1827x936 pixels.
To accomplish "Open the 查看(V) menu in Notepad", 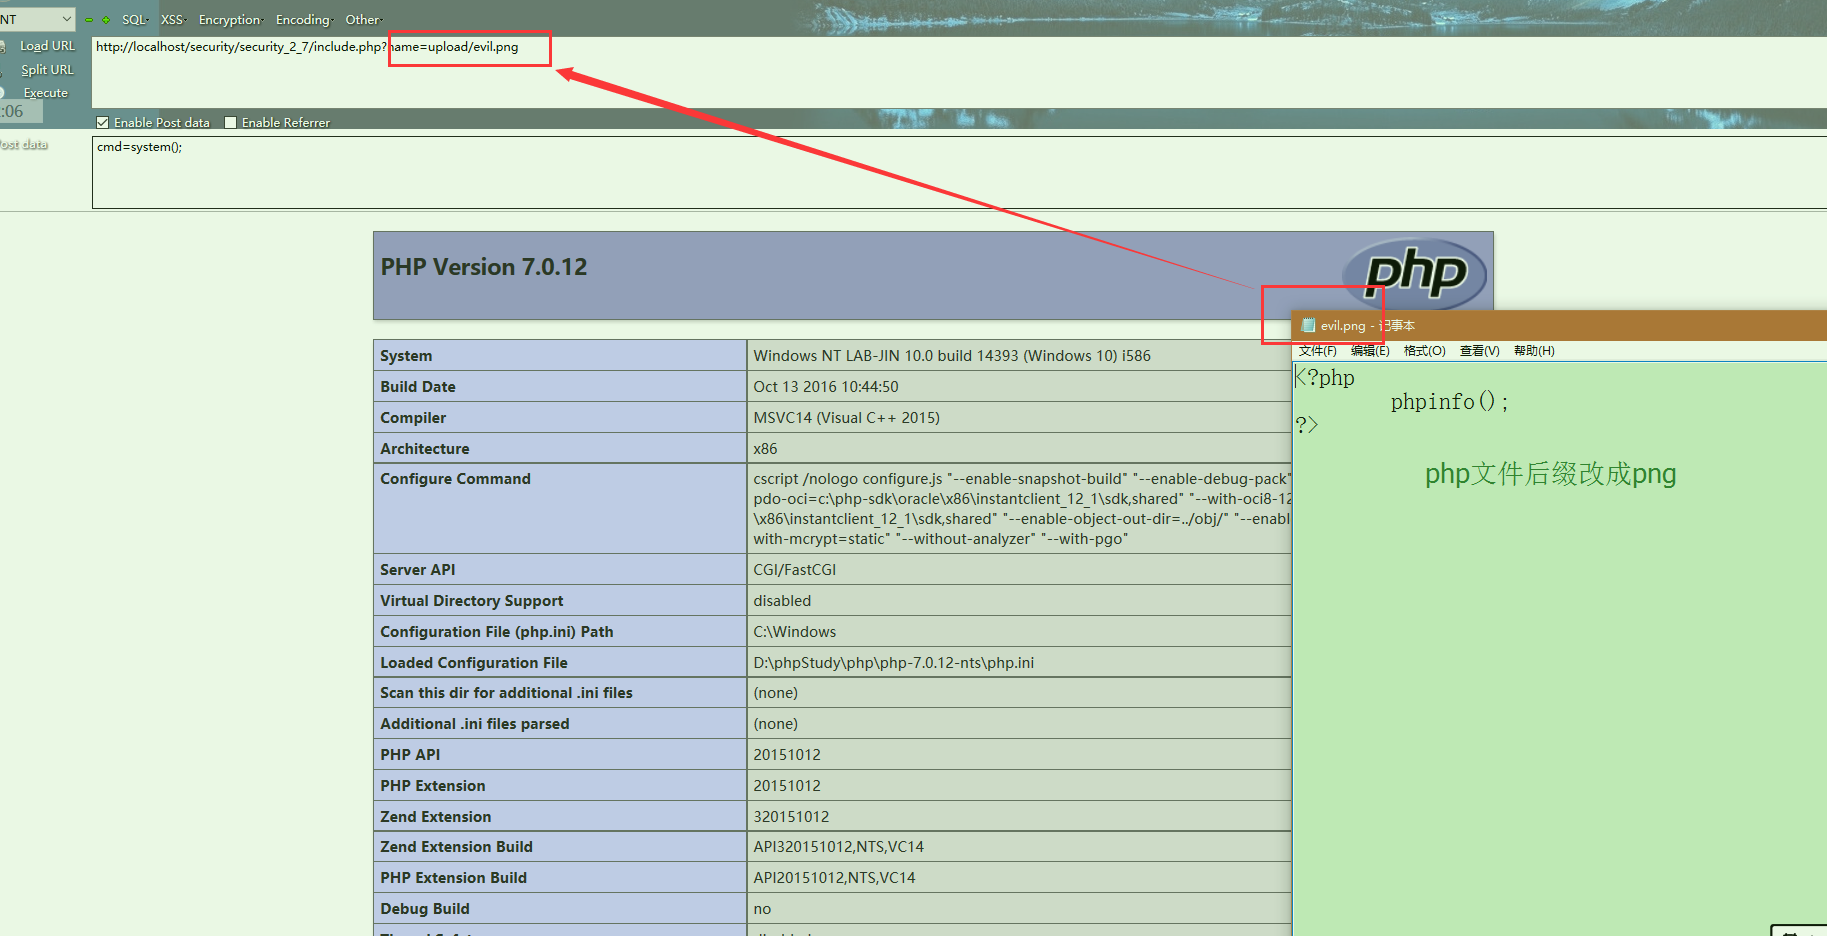I will pos(1479,351).
